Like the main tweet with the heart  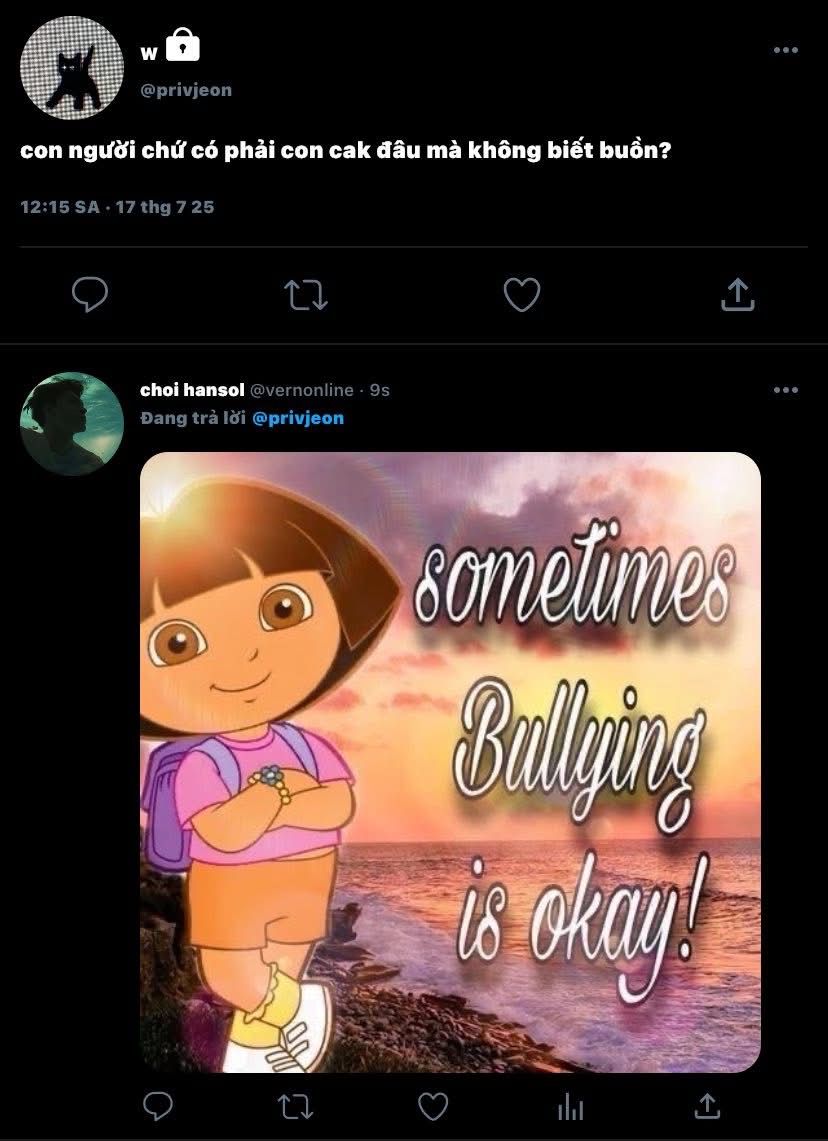click(x=521, y=295)
